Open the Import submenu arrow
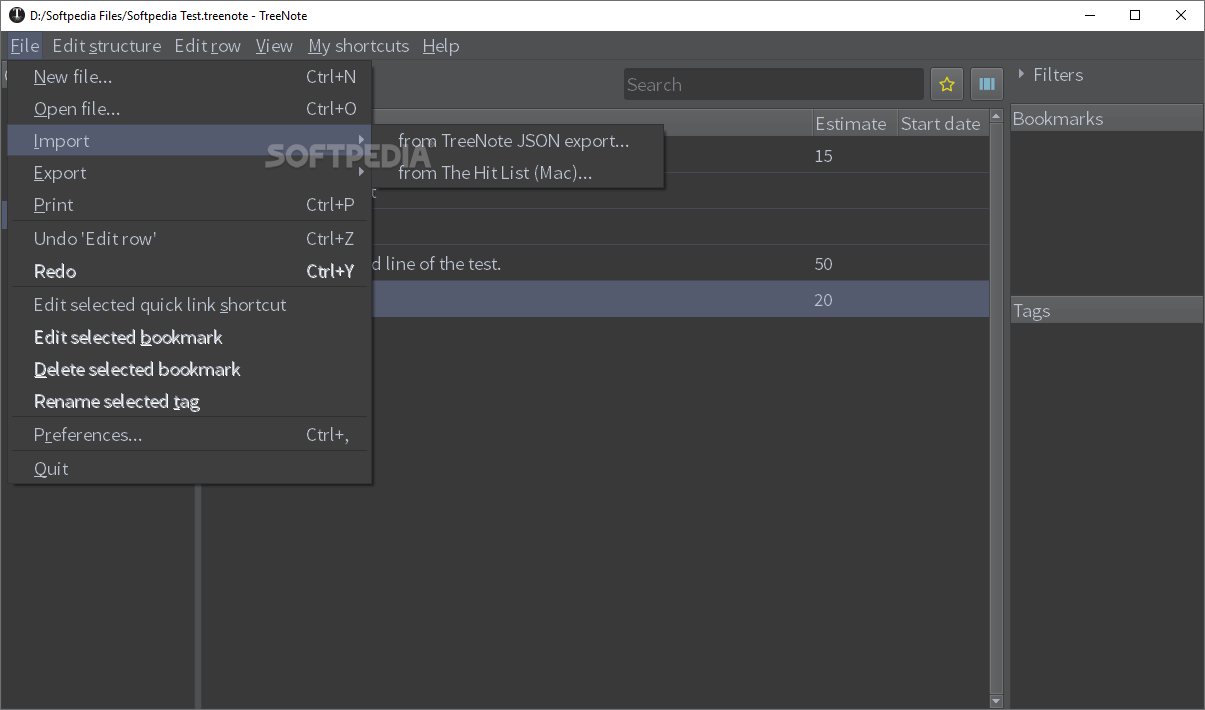Viewport: 1205px width, 710px height. [x=361, y=140]
